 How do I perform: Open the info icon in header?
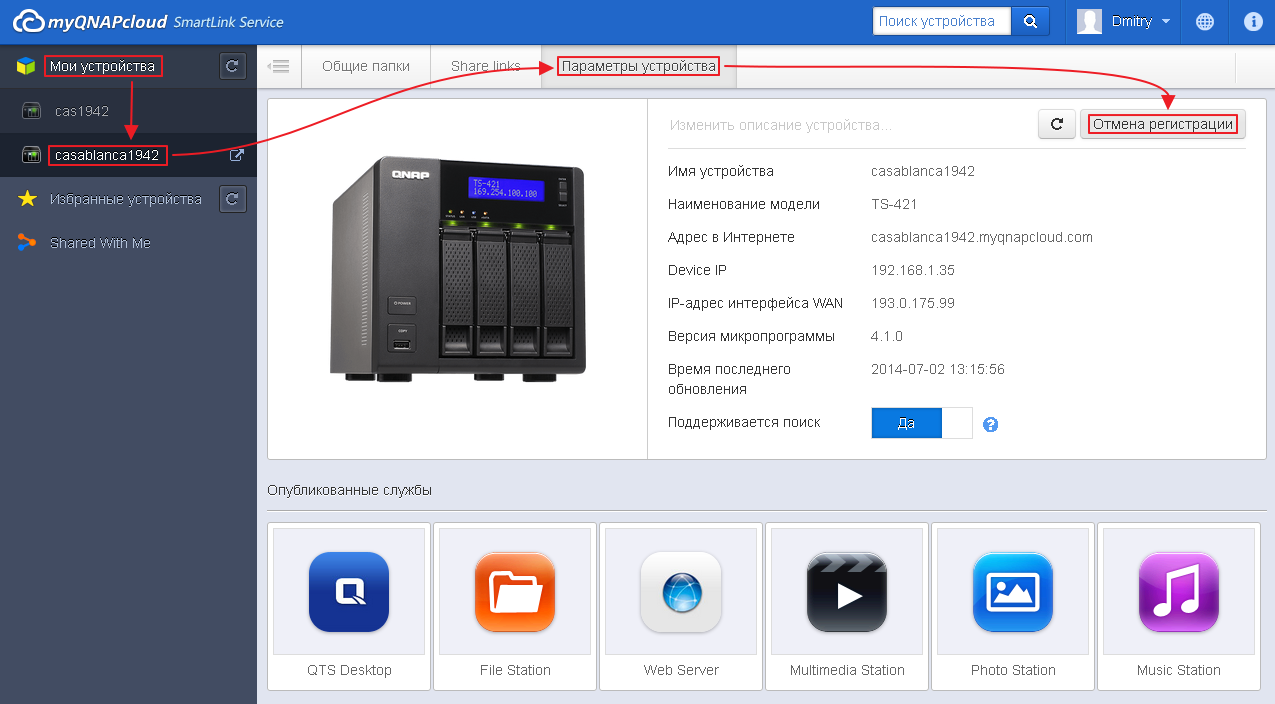pyautogui.click(x=1253, y=21)
